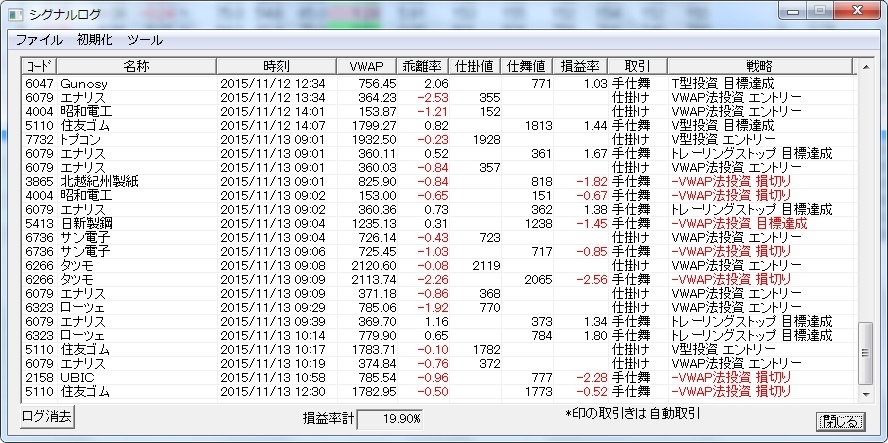
Task: Open the 初期化 menu
Action: pos(95,40)
